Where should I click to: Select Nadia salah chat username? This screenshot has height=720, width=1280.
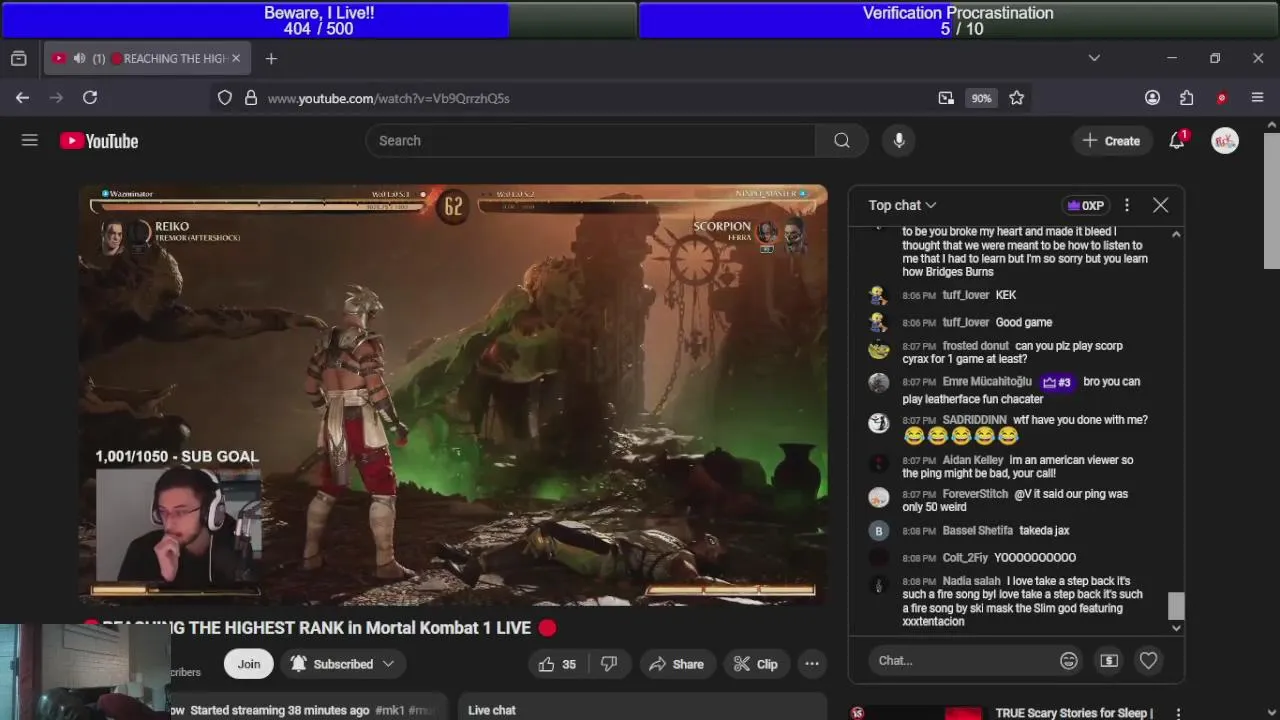click(971, 581)
